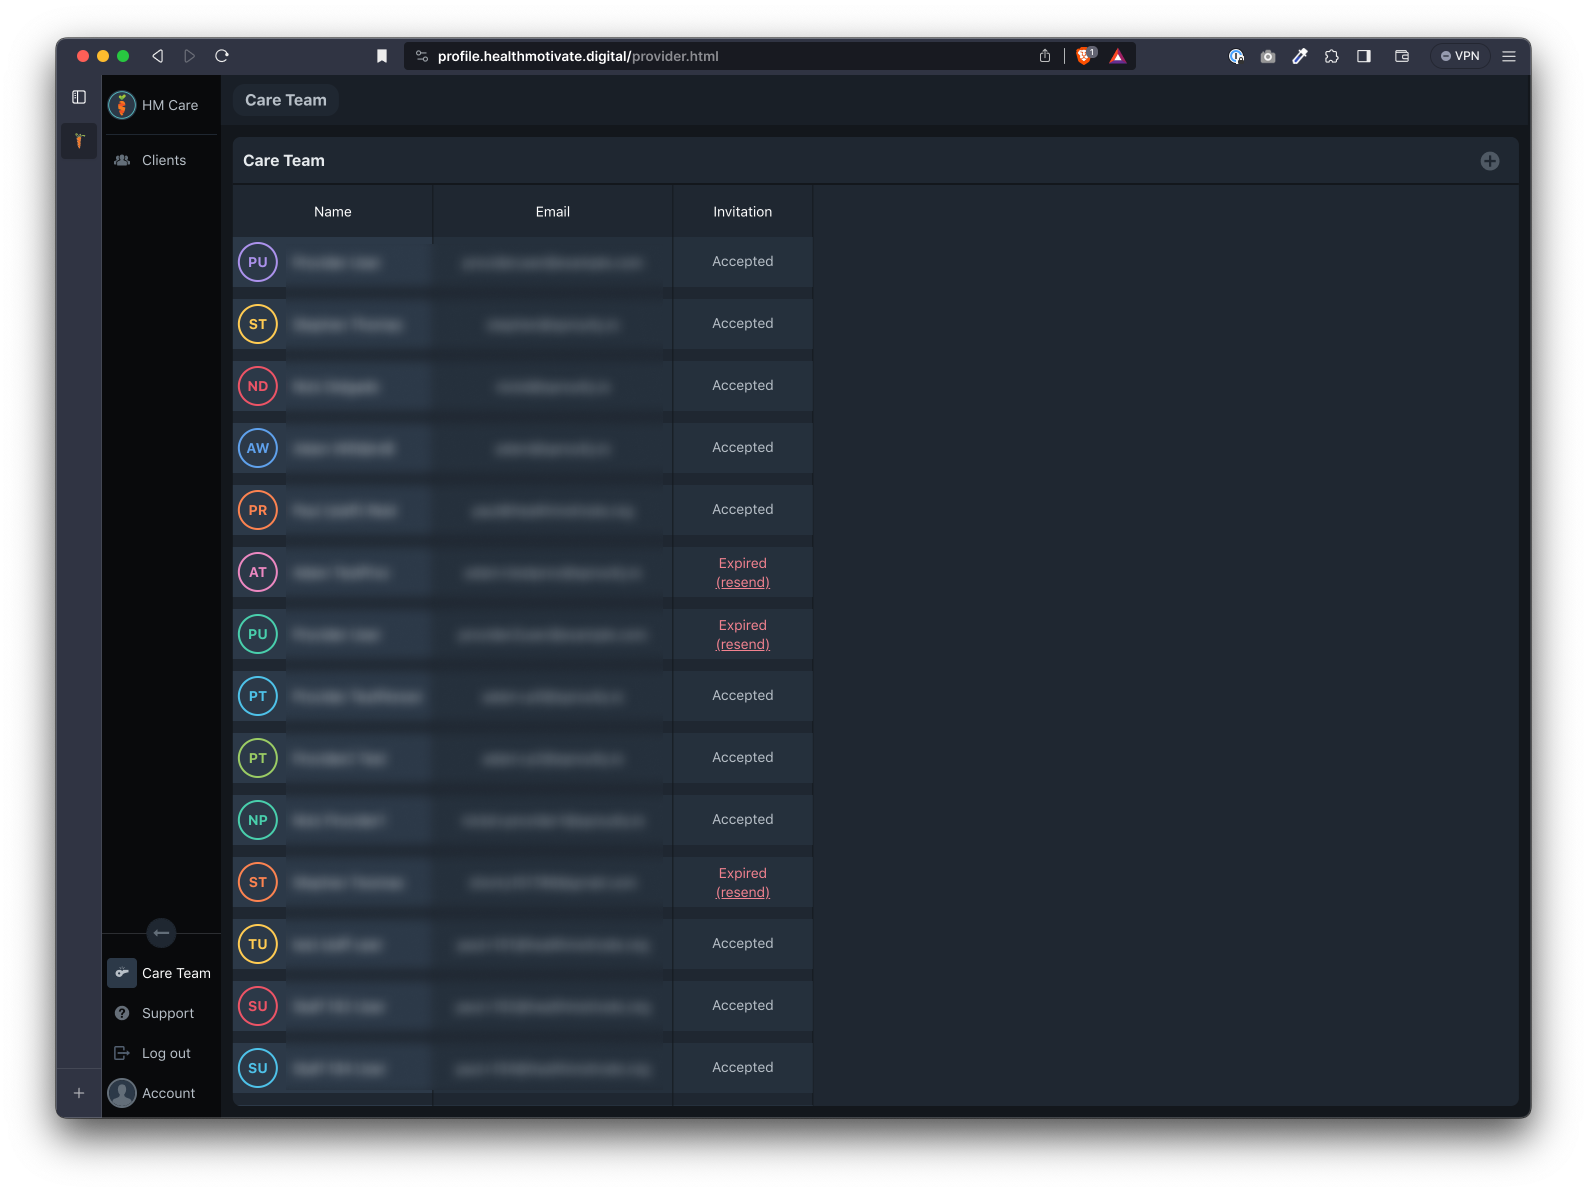
Task: Click the yellow ST avatar
Action: (258, 324)
